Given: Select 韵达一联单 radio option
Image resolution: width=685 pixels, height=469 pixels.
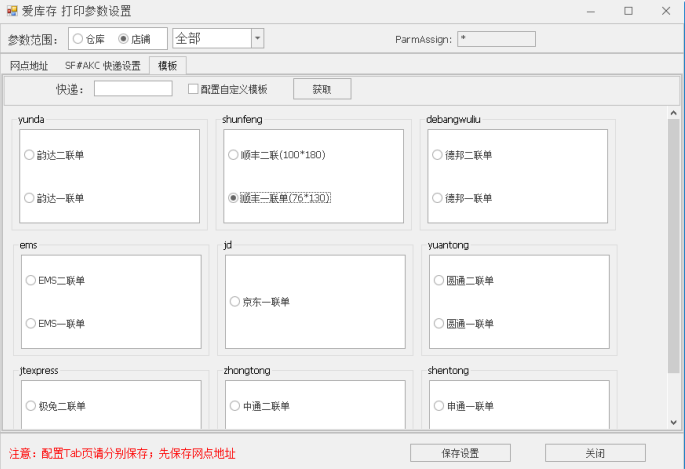Looking at the screenshot, I should pos(54,198).
